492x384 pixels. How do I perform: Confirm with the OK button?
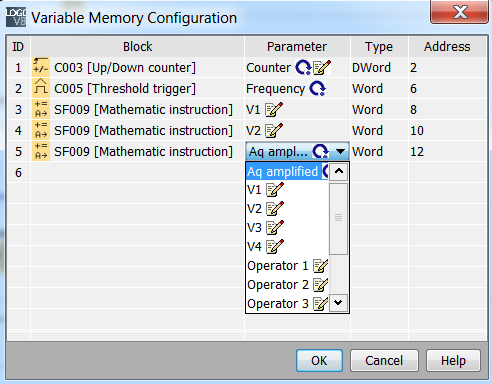(319, 361)
